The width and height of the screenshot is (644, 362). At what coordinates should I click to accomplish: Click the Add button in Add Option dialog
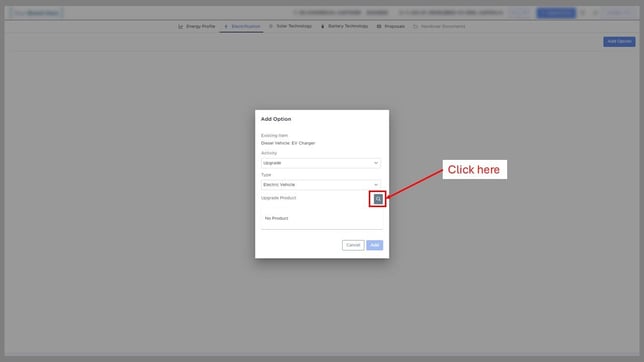pyautogui.click(x=375, y=245)
